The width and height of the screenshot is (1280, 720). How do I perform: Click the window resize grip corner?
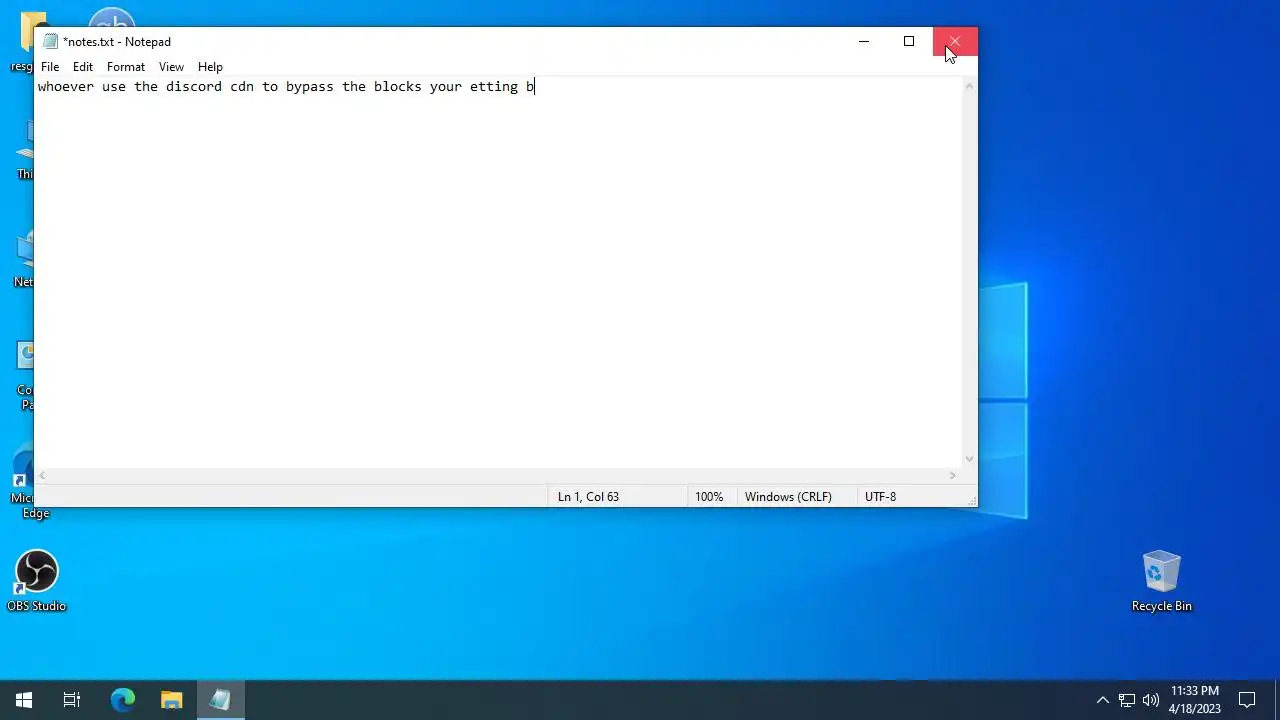(970, 499)
